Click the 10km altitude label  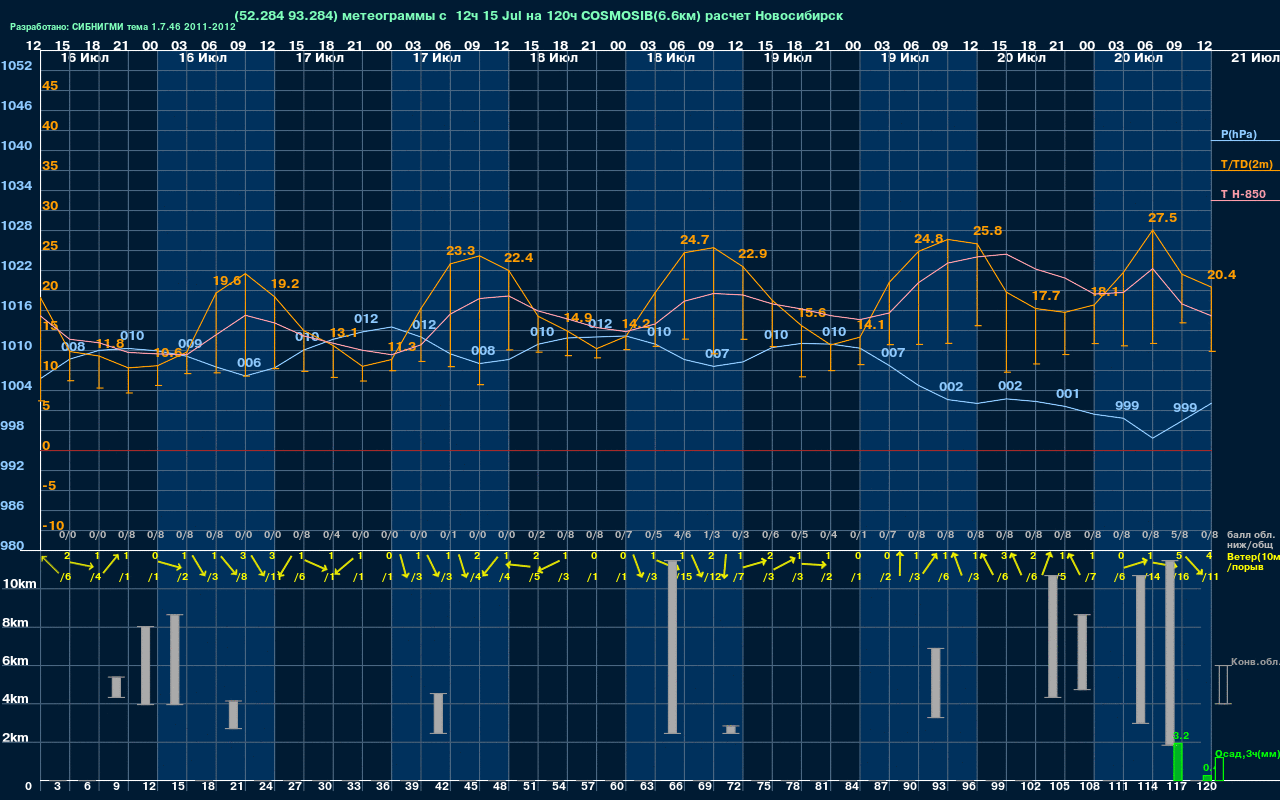[x=20, y=584]
